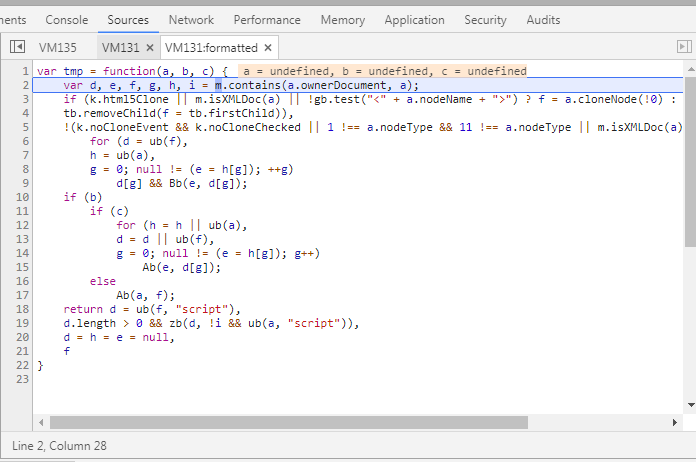Switch to the Console tab
Screen dimensions: 696x462
(67, 20)
